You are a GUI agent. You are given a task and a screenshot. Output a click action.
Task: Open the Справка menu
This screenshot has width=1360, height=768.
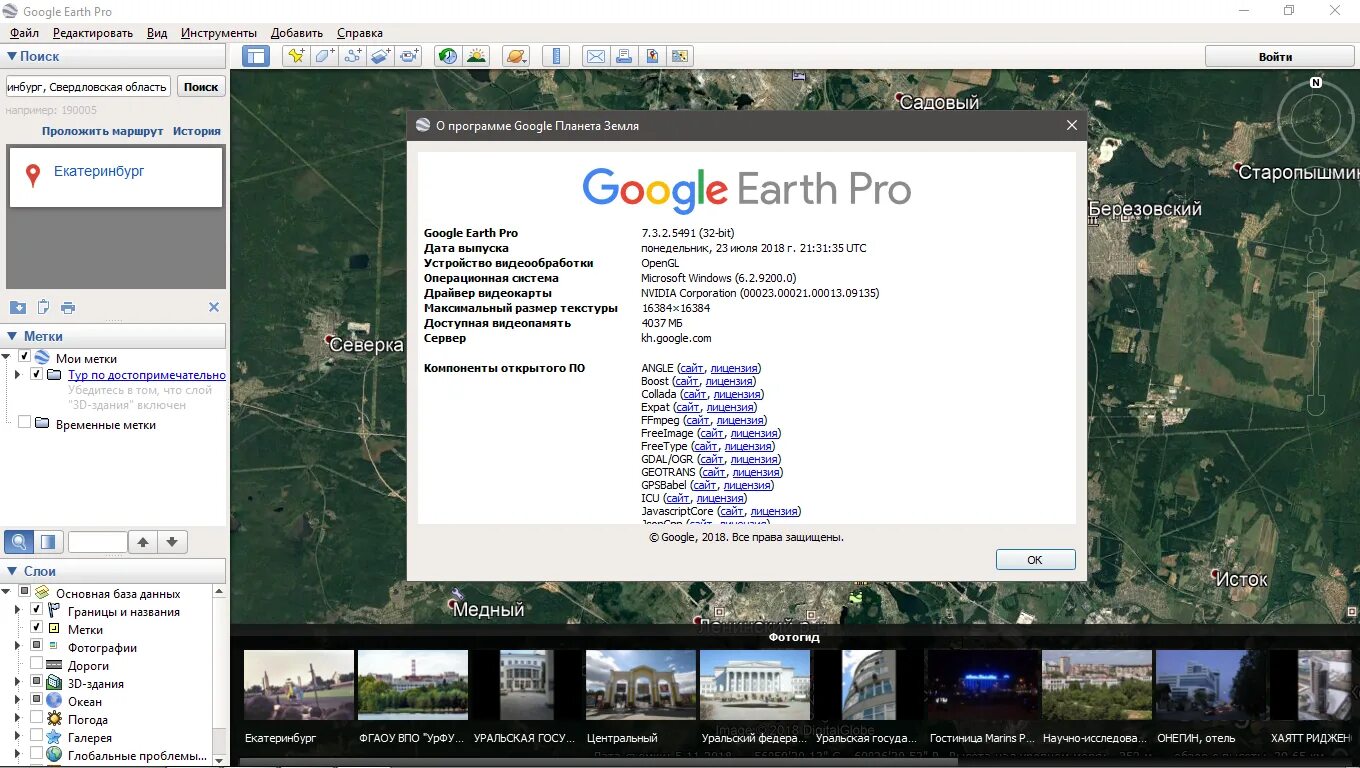click(x=360, y=33)
